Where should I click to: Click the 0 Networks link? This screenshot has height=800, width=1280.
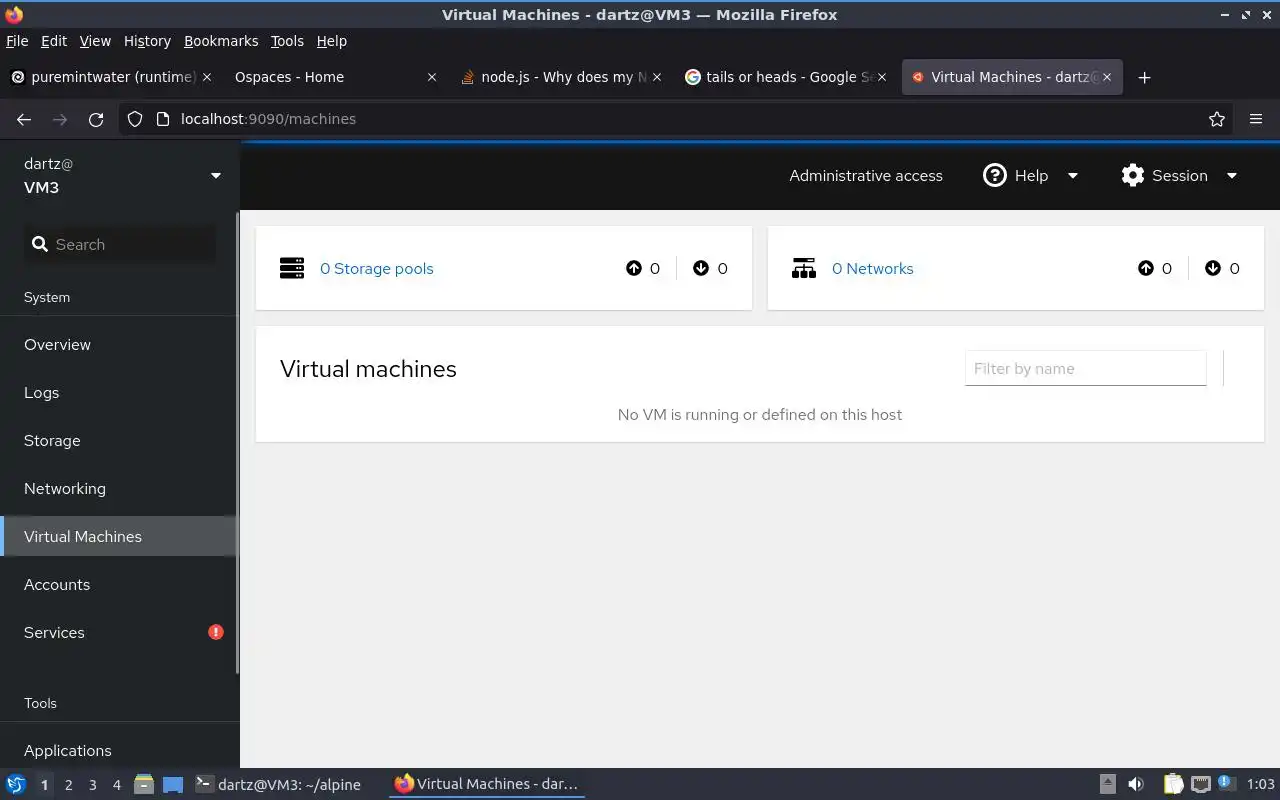(x=872, y=268)
